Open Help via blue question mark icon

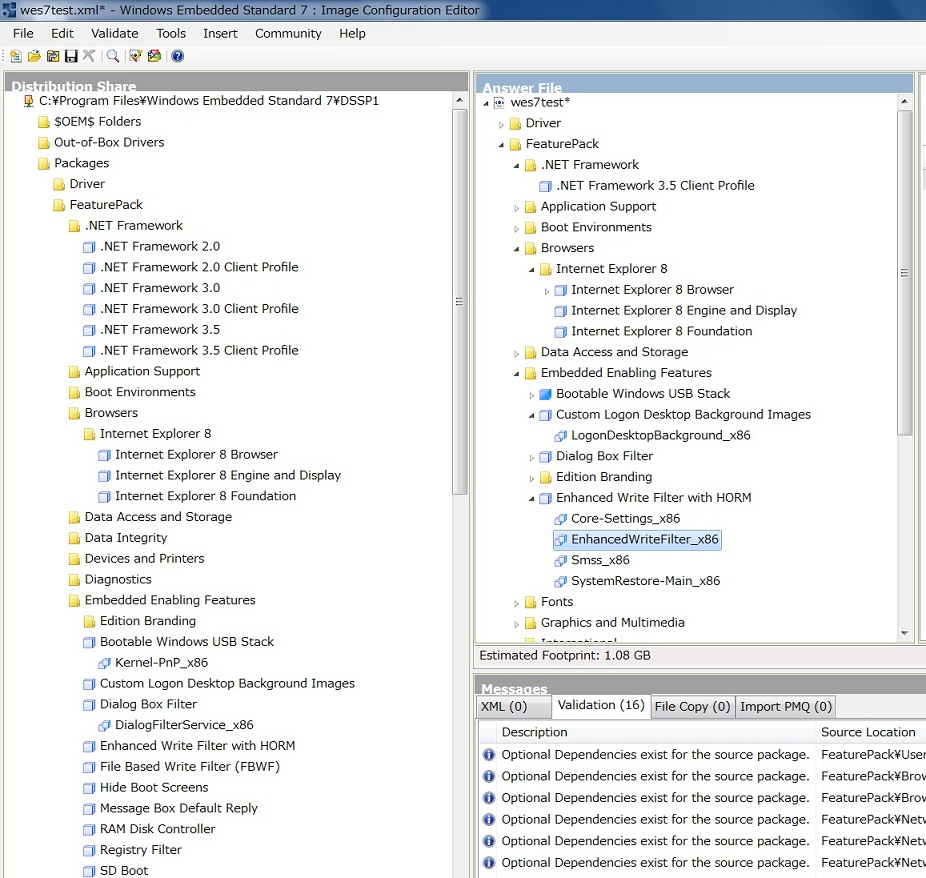[177, 56]
